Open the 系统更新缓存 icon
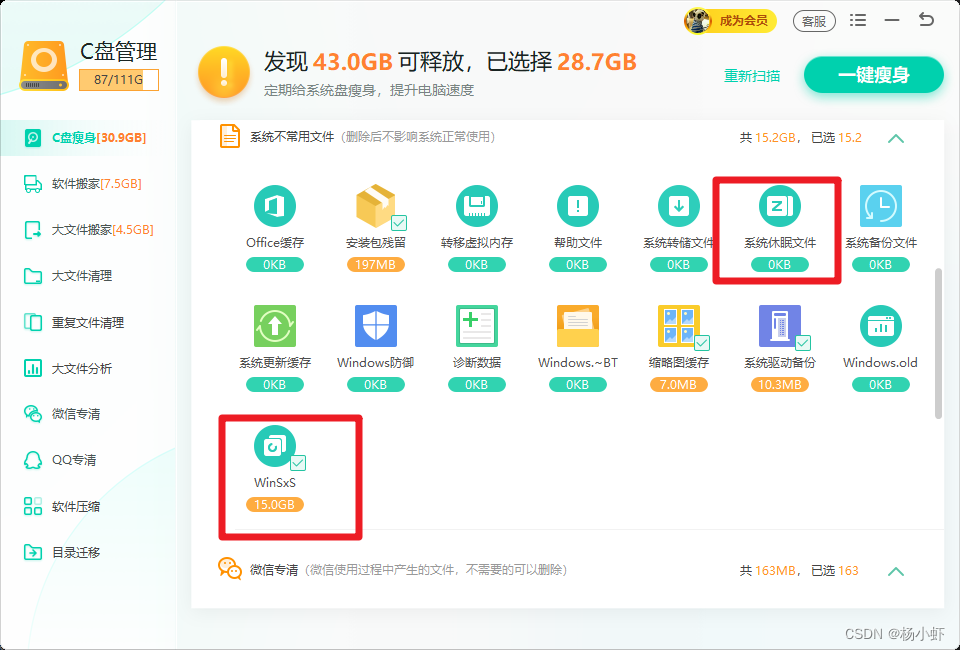Viewport: 960px width, 650px height. tap(274, 326)
